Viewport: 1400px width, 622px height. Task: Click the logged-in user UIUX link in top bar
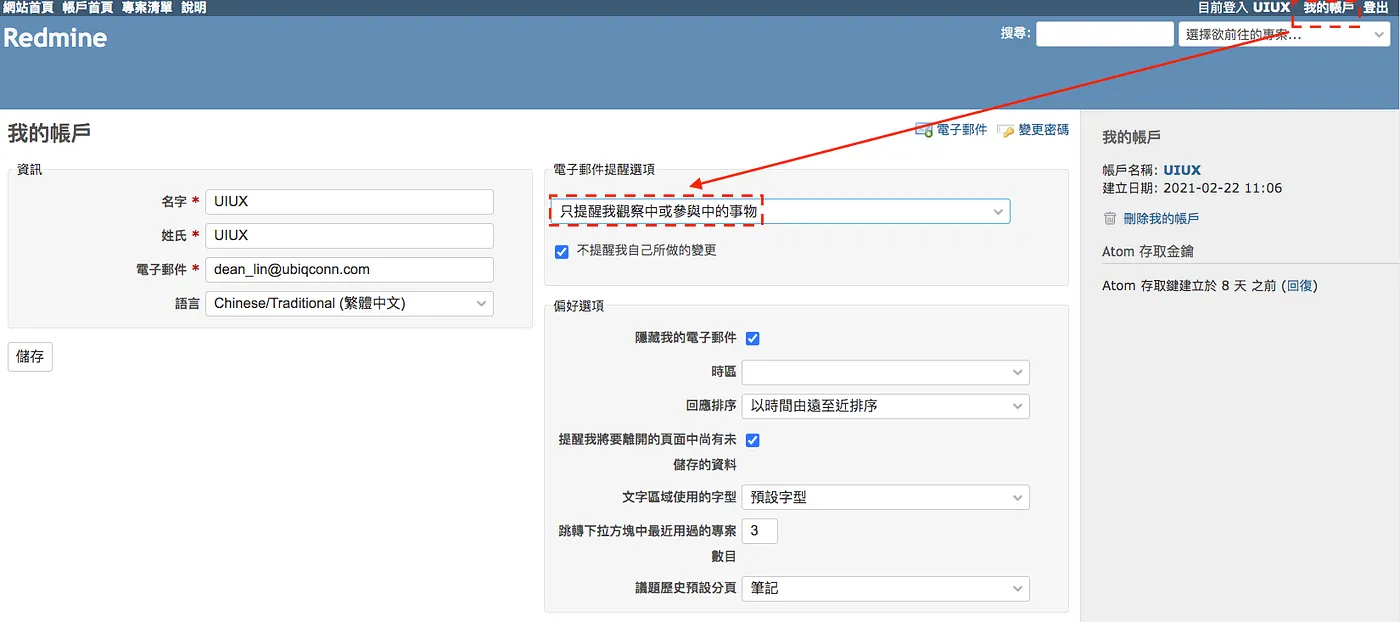click(x=1271, y=8)
